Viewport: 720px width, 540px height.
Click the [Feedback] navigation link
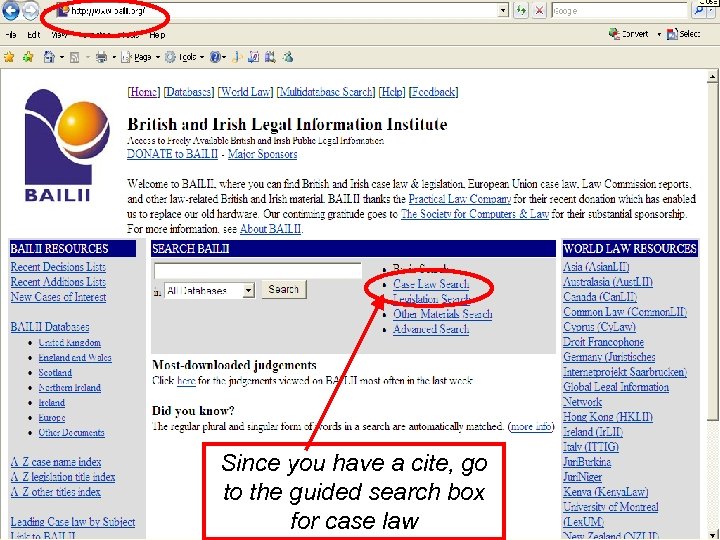[433, 92]
